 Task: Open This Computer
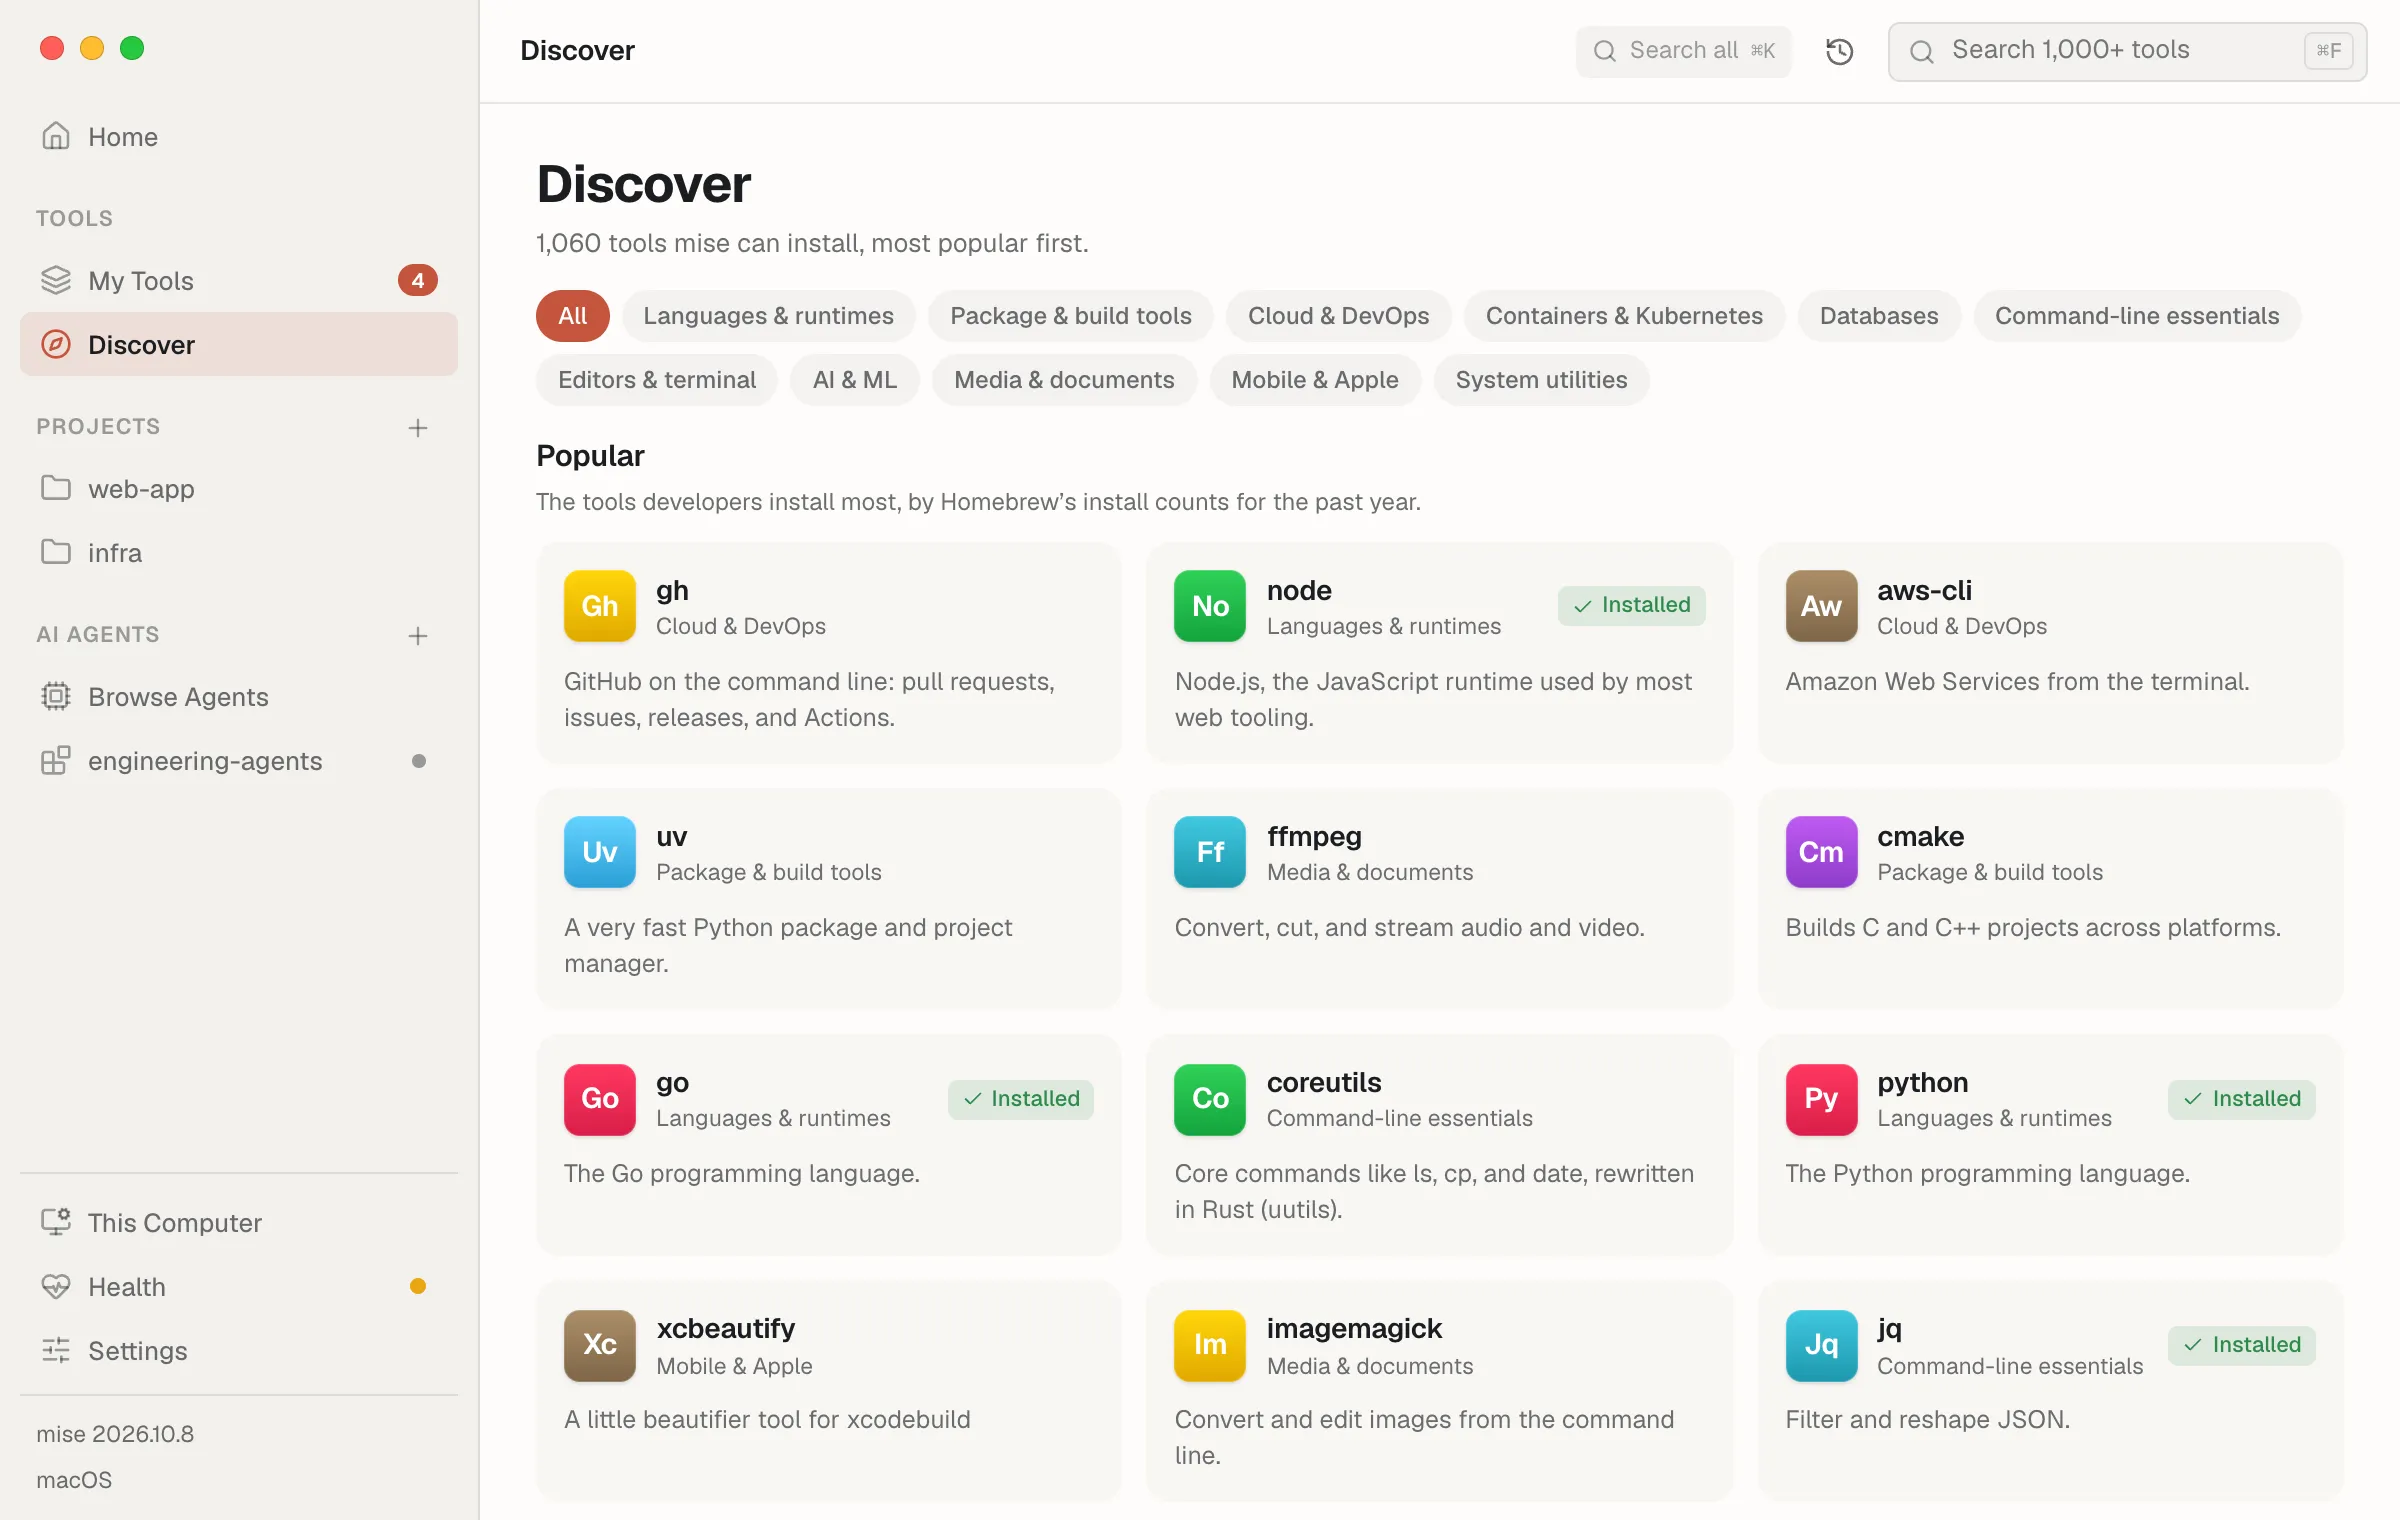tap(239, 1223)
